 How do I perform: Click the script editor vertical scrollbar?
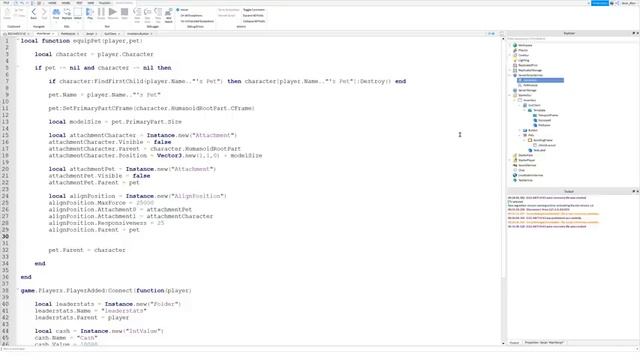click(x=503, y=191)
